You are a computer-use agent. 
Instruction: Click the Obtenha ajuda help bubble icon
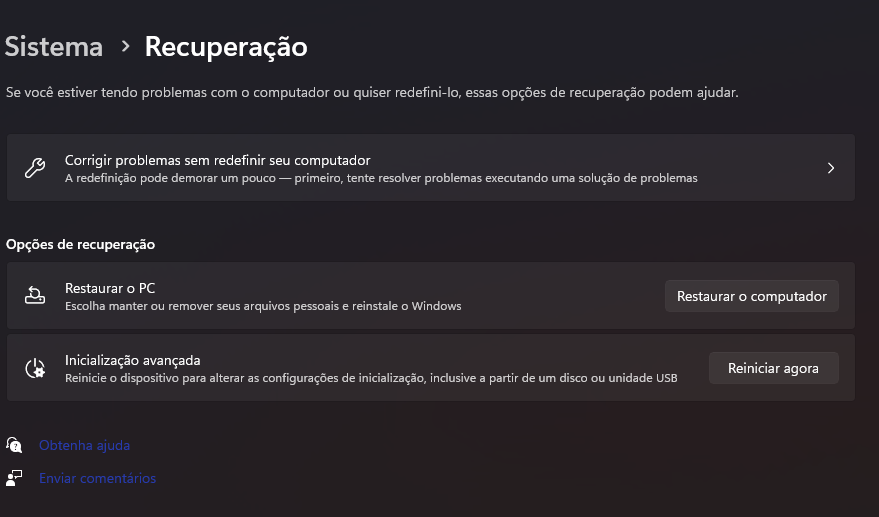[14, 445]
